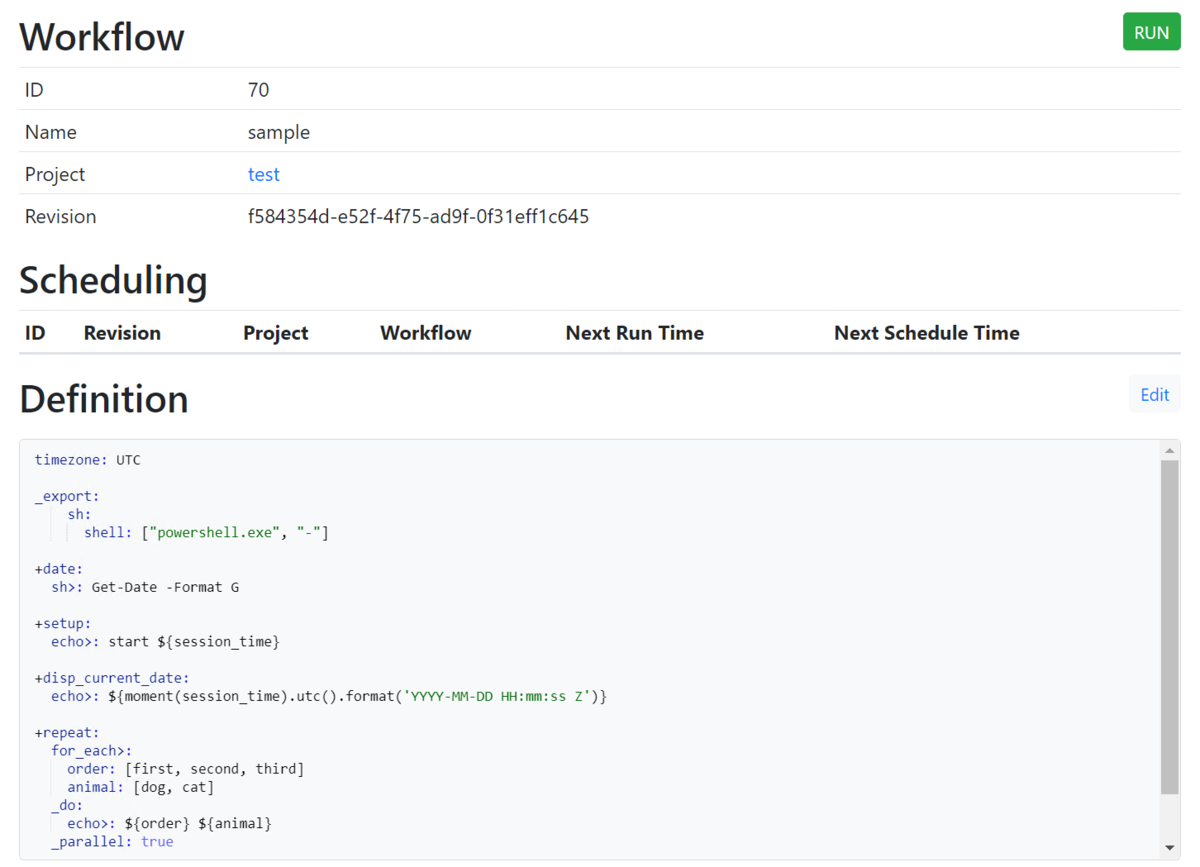Select the revision hash f584354d-e52f-4f75-ad9f-0f31eff1c645
Viewport: 1200px width, 867px height.
pos(418,216)
